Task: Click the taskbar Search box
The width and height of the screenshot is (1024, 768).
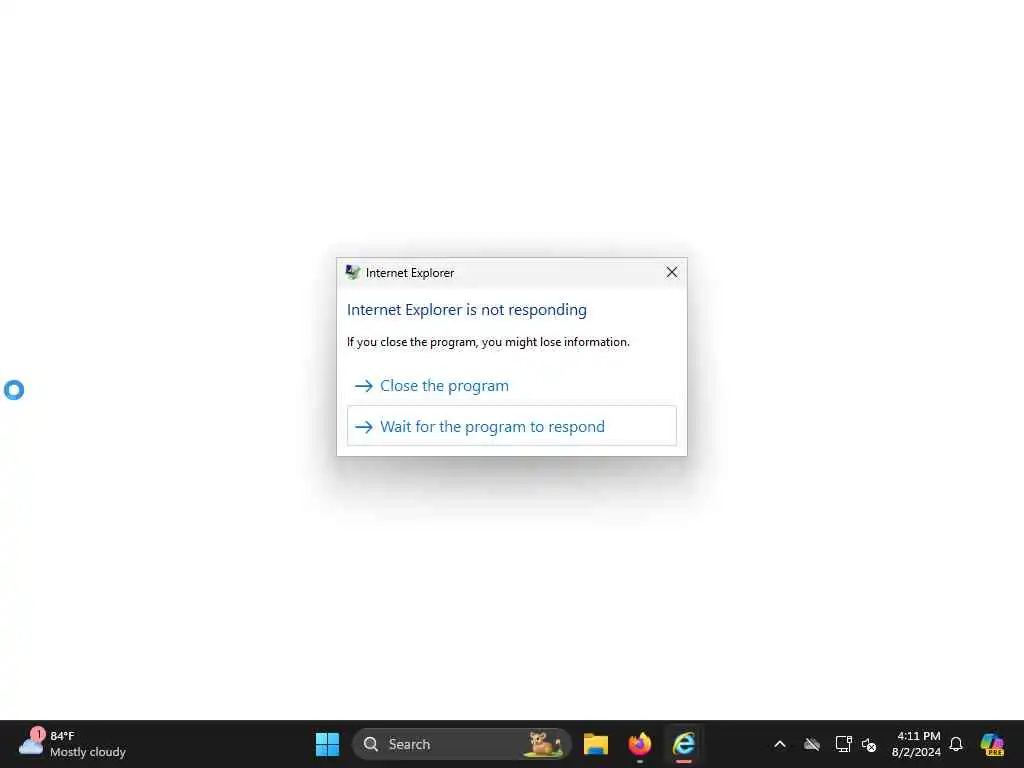Action: 462,744
